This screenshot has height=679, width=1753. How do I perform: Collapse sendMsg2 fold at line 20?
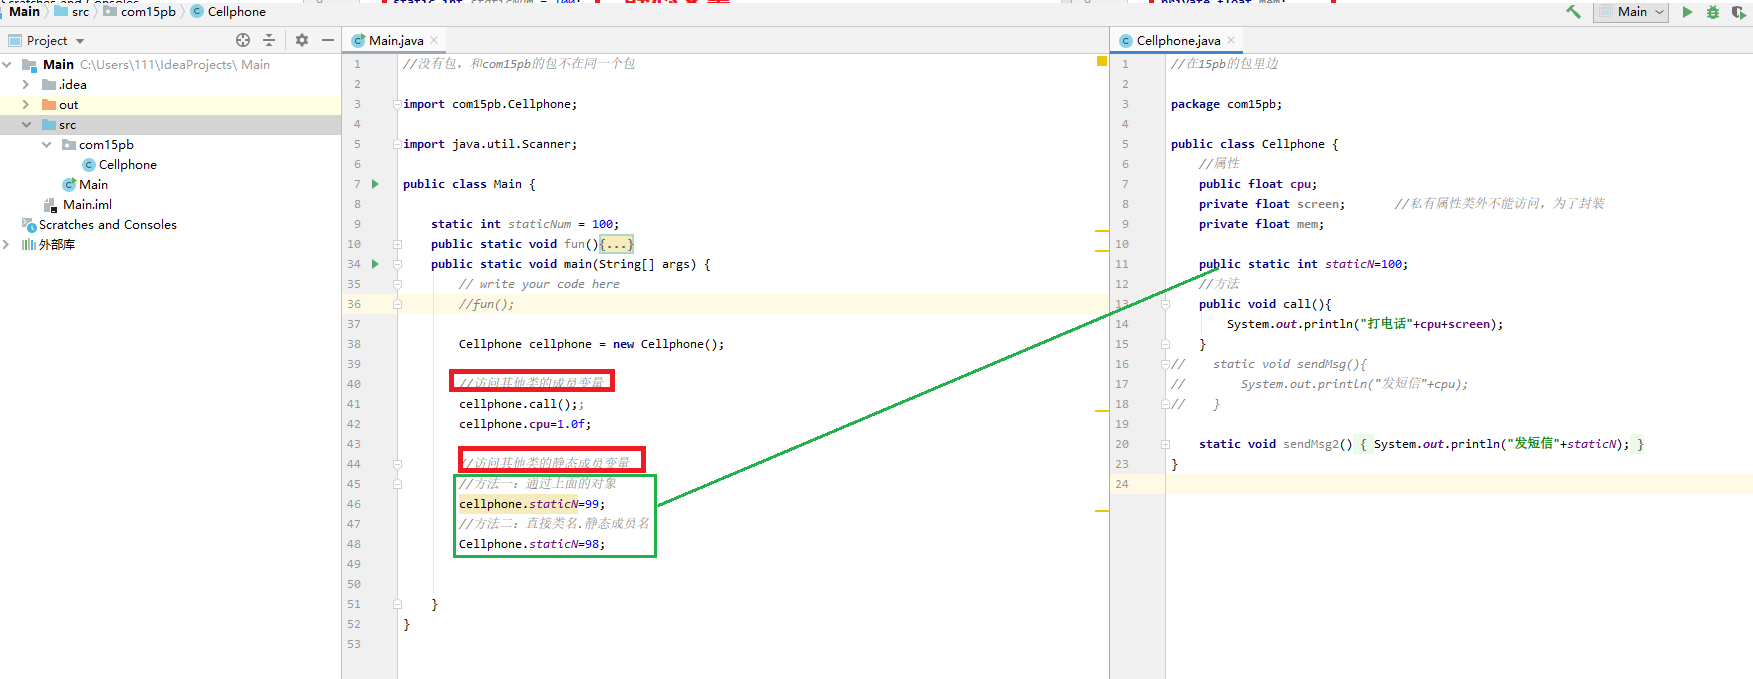[1165, 444]
